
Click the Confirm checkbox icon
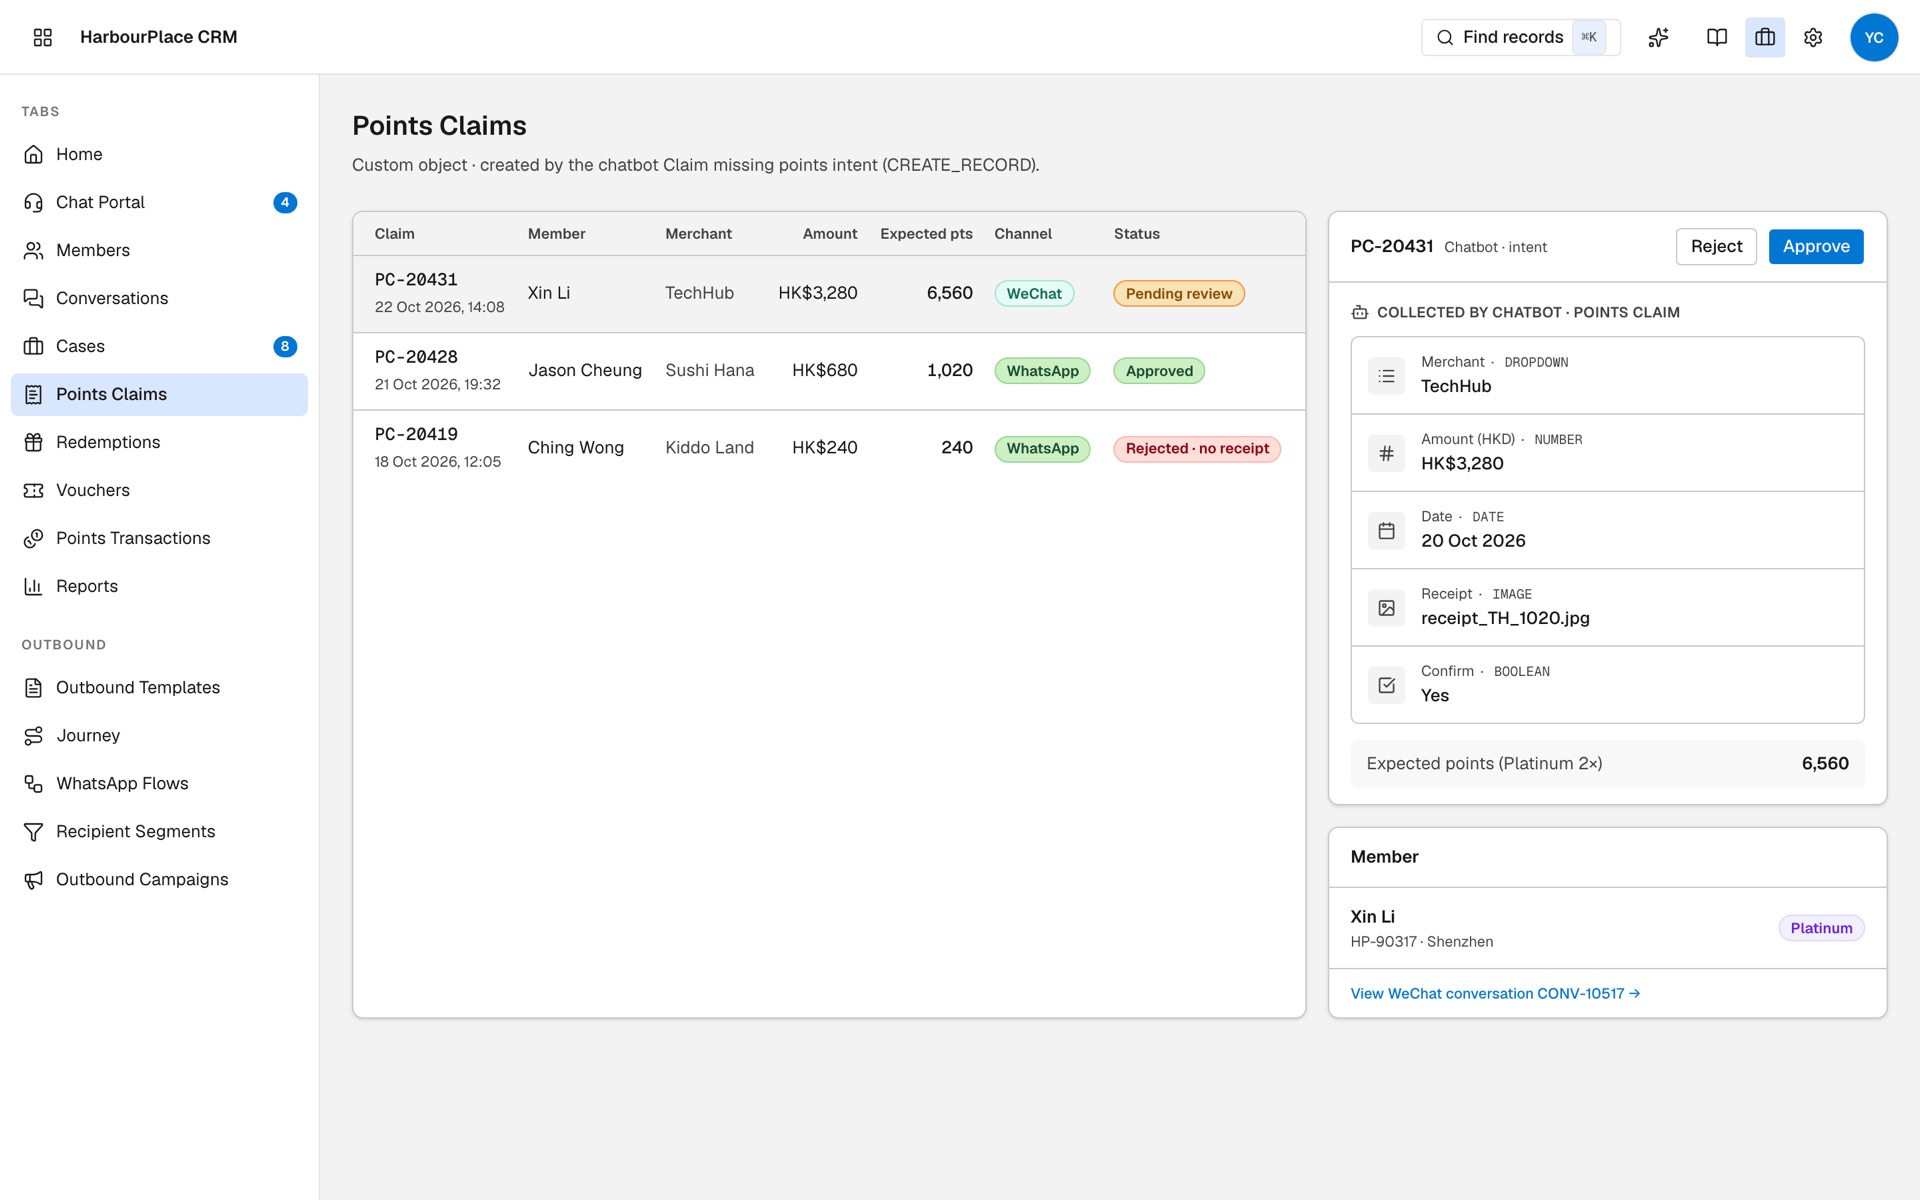(x=1386, y=685)
